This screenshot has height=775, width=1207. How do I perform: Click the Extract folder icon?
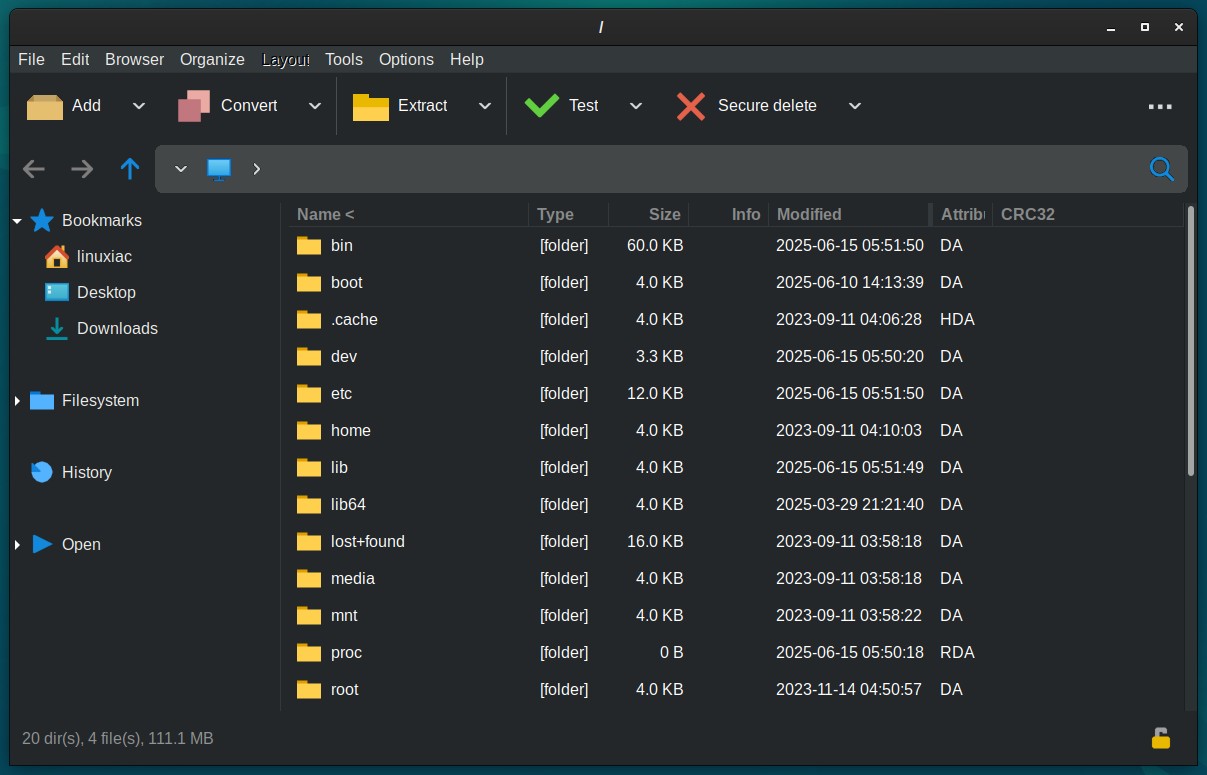[x=371, y=106]
